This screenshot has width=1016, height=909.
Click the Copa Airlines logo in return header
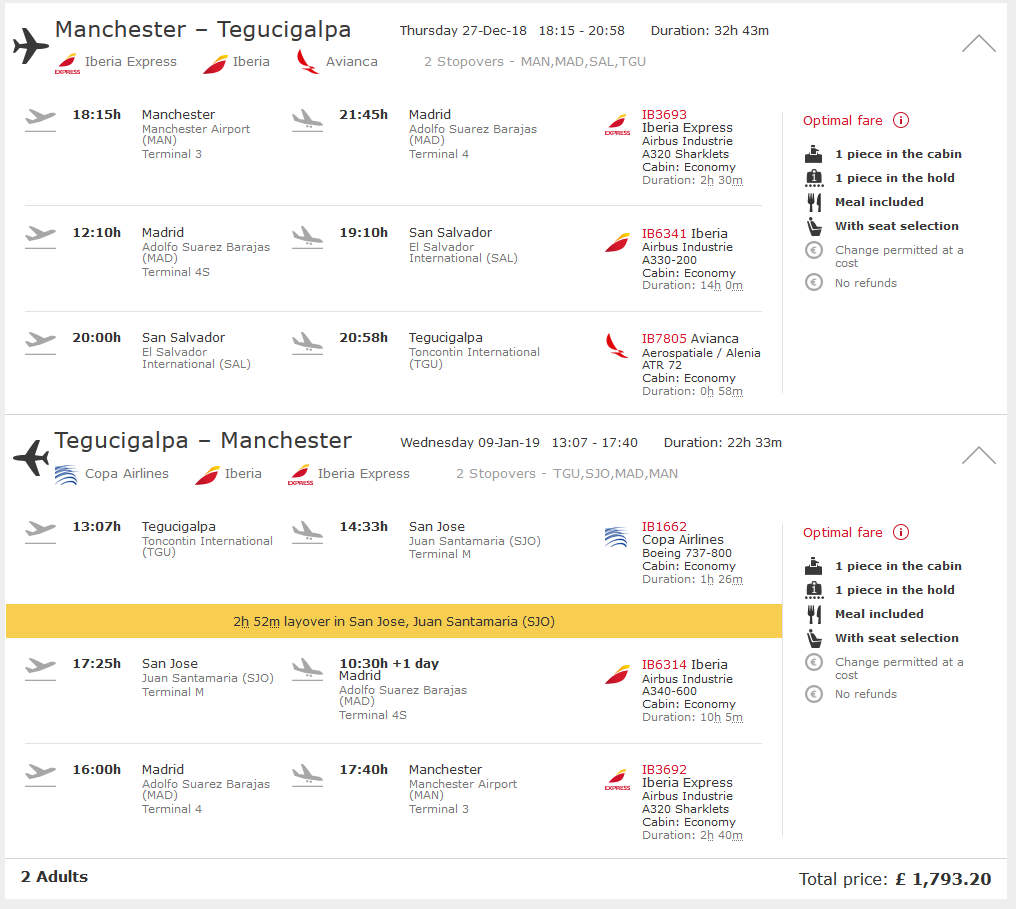66,475
